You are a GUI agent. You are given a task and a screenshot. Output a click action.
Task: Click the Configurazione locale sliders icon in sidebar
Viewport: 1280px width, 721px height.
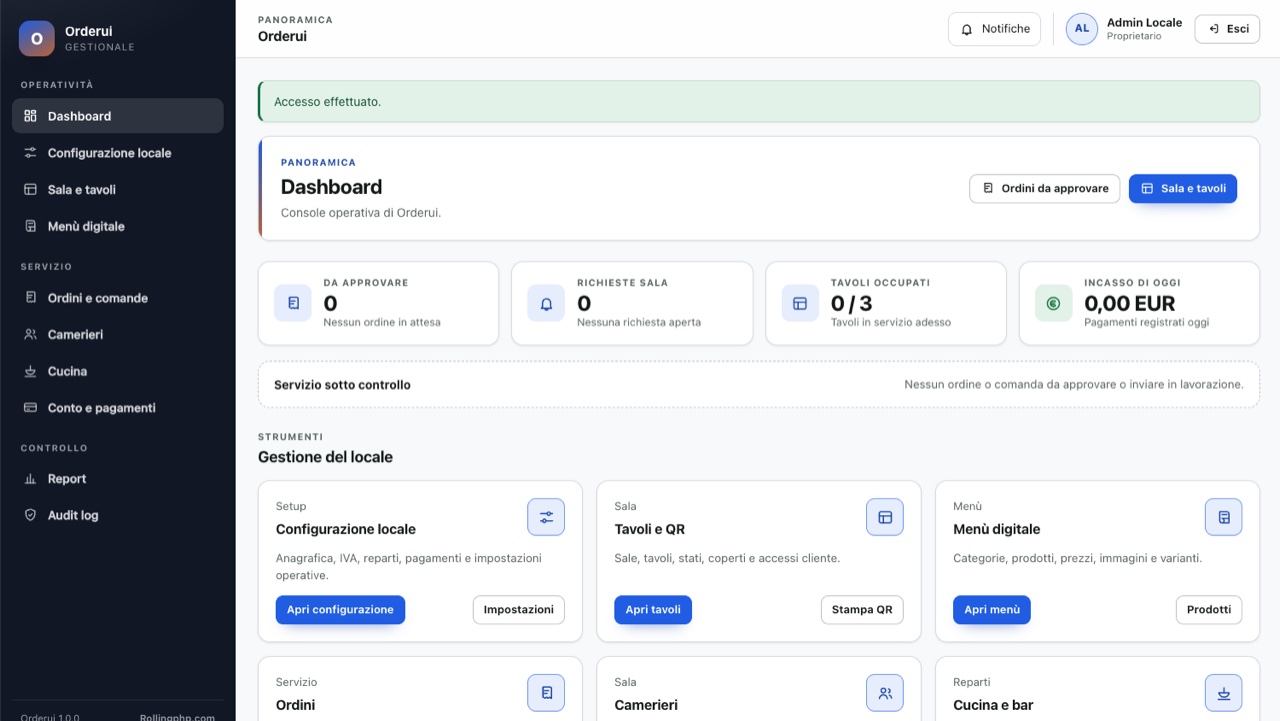pyautogui.click(x=30, y=153)
